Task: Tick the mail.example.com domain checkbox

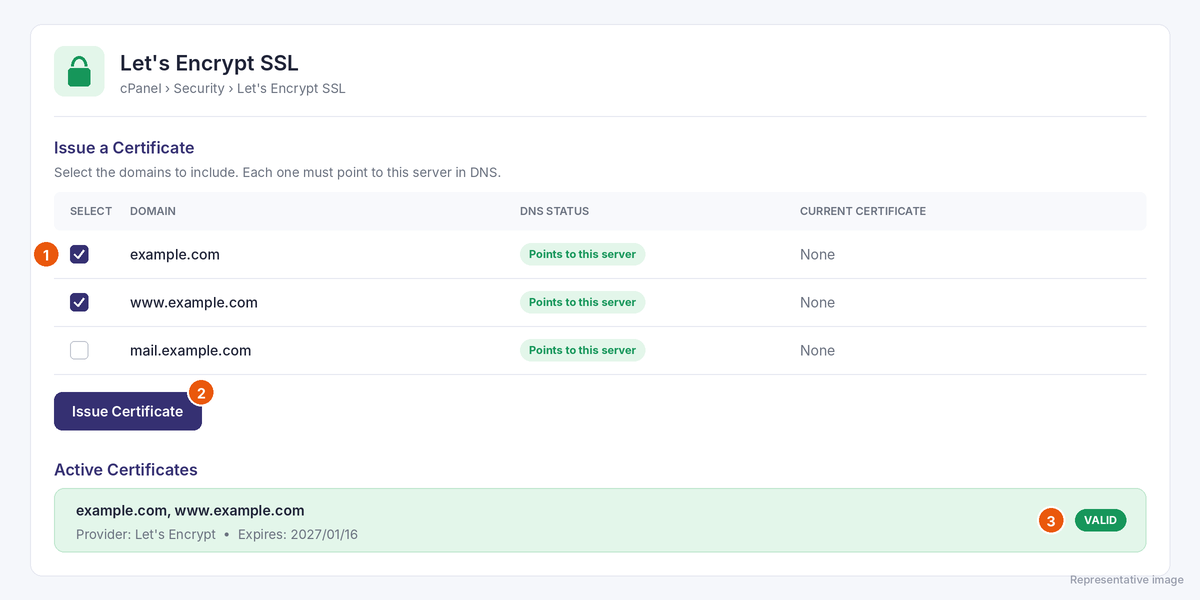Action: point(79,350)
